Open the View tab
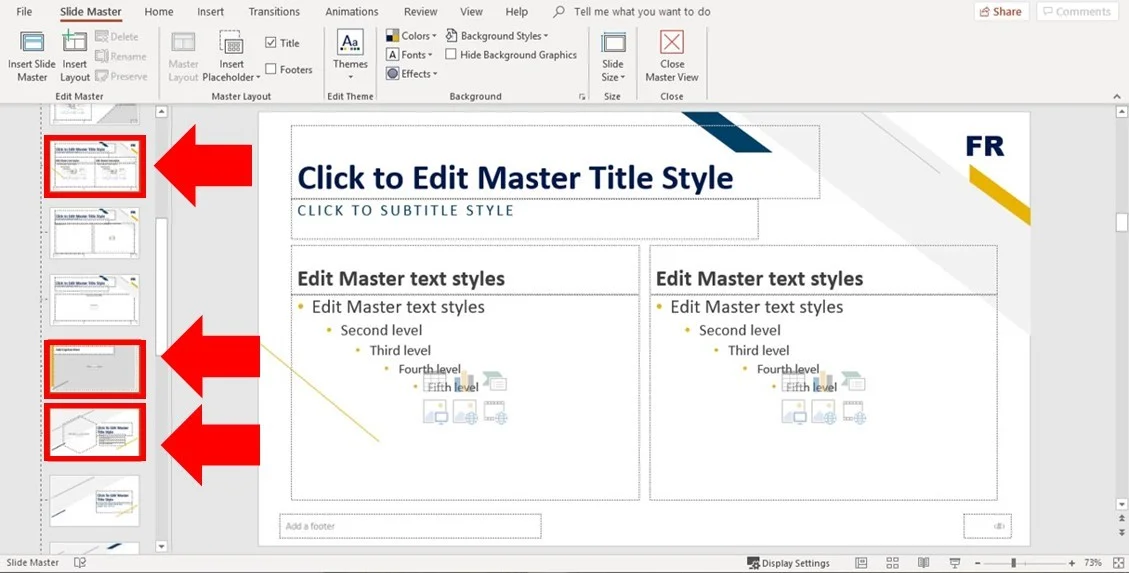The width and height of the screenshot is (1129, 573). pos(472,12)
